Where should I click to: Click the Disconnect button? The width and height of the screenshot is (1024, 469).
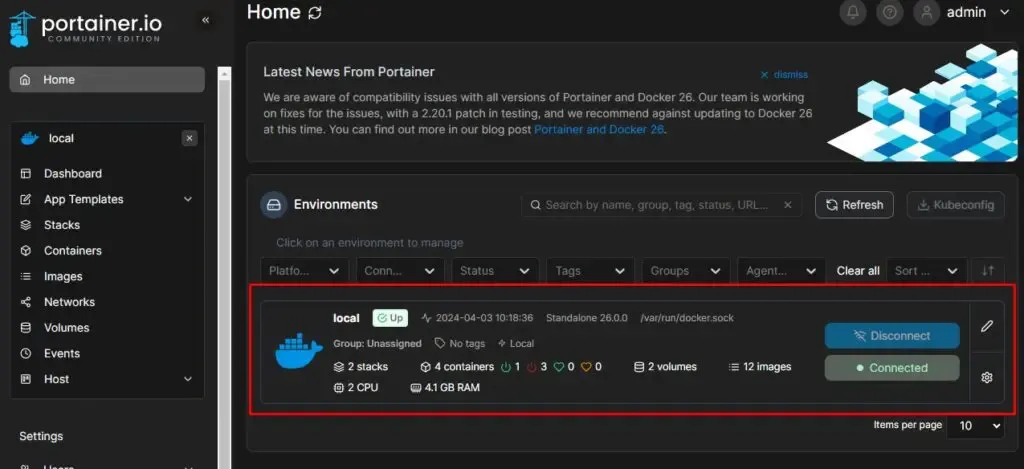click(x=892, y=336)
